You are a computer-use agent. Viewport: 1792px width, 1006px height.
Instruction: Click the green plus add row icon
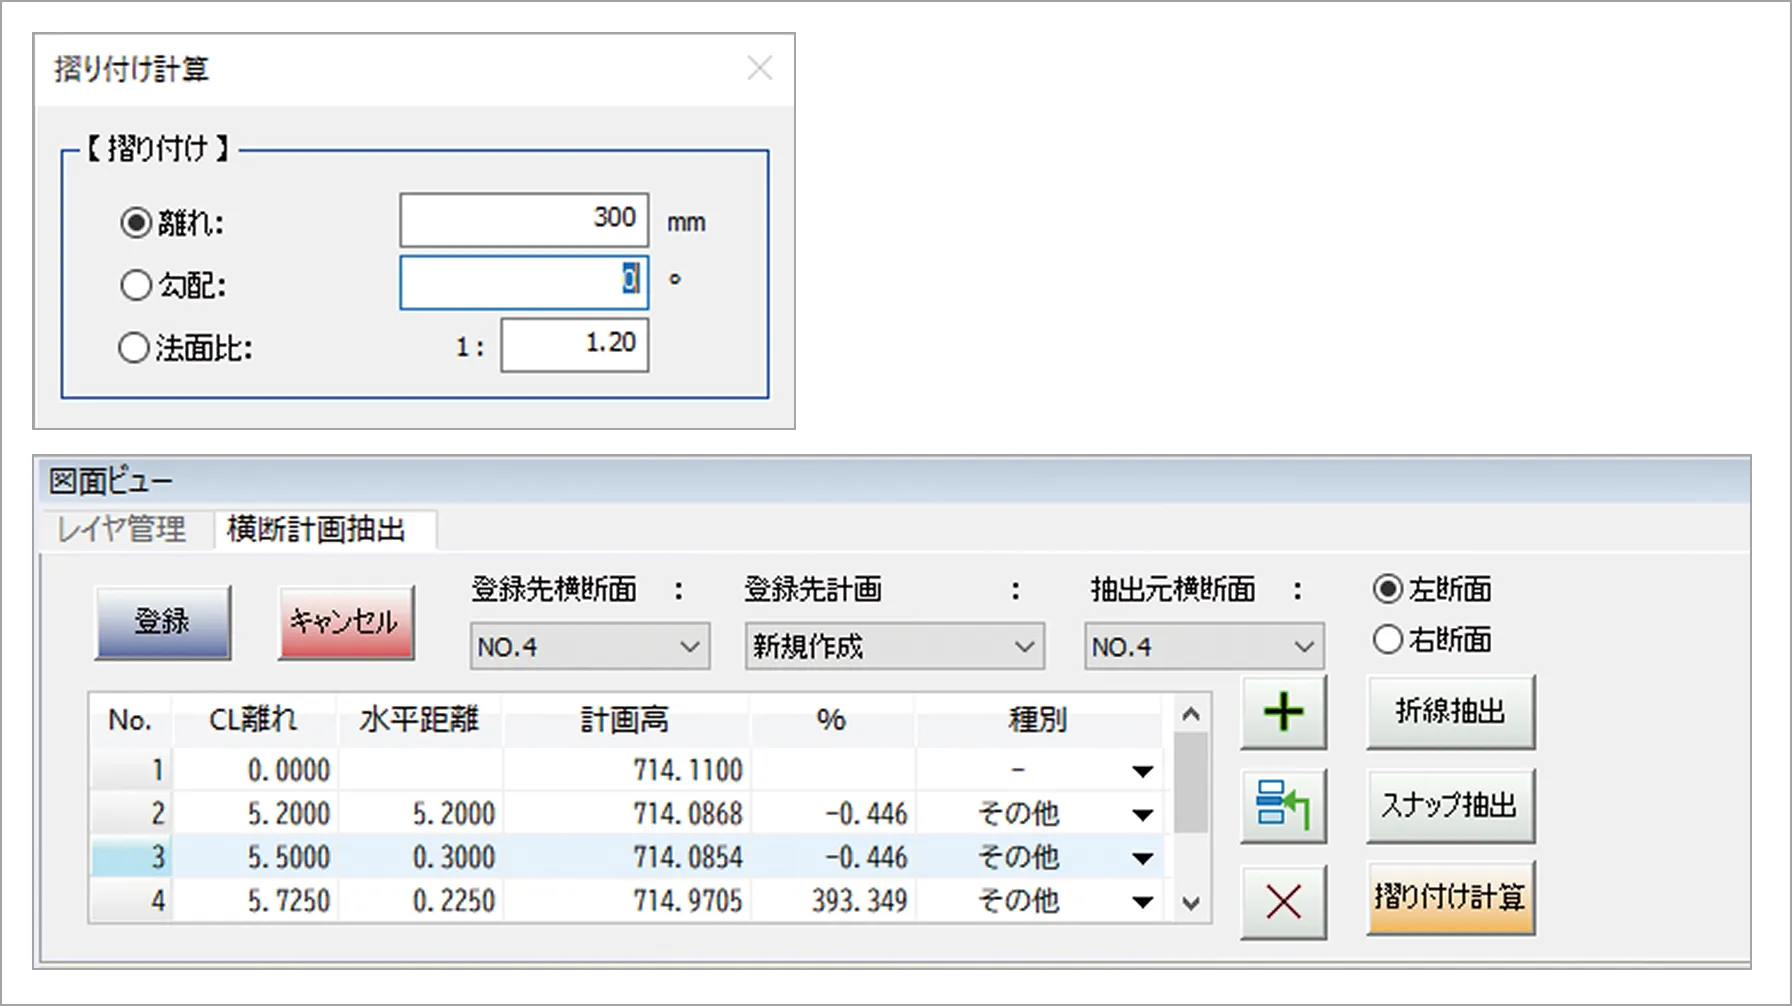(1283, 713)
